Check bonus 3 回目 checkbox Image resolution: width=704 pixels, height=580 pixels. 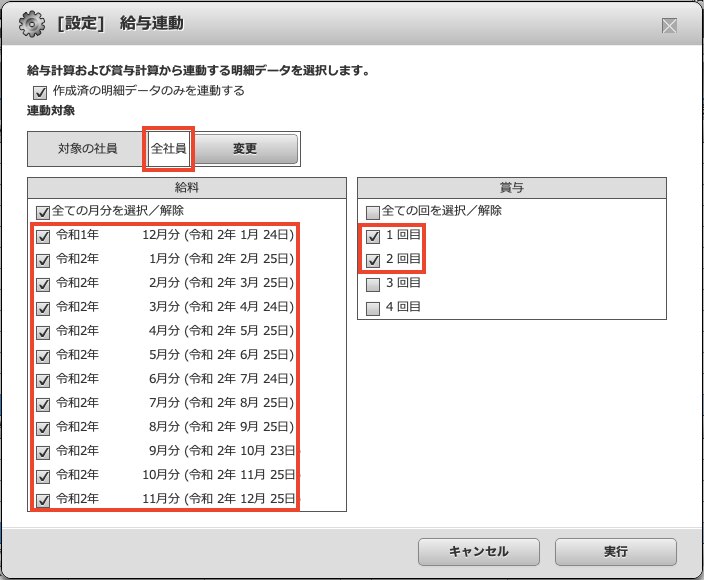tap(373, 284)
